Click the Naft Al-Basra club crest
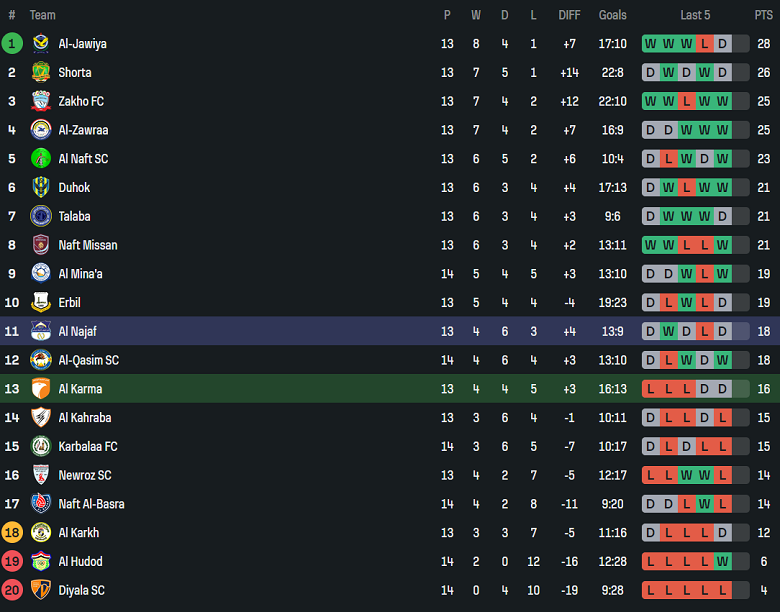Viewport: 780px width, 612px height. (x=41, y=504)
